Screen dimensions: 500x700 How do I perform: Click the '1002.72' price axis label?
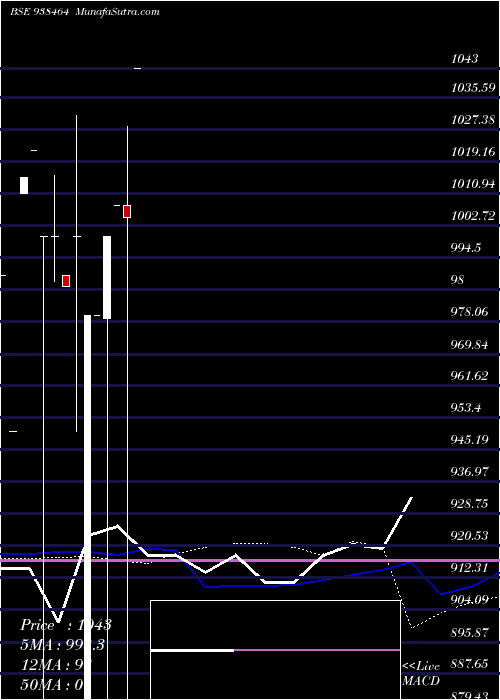[473, 216]
